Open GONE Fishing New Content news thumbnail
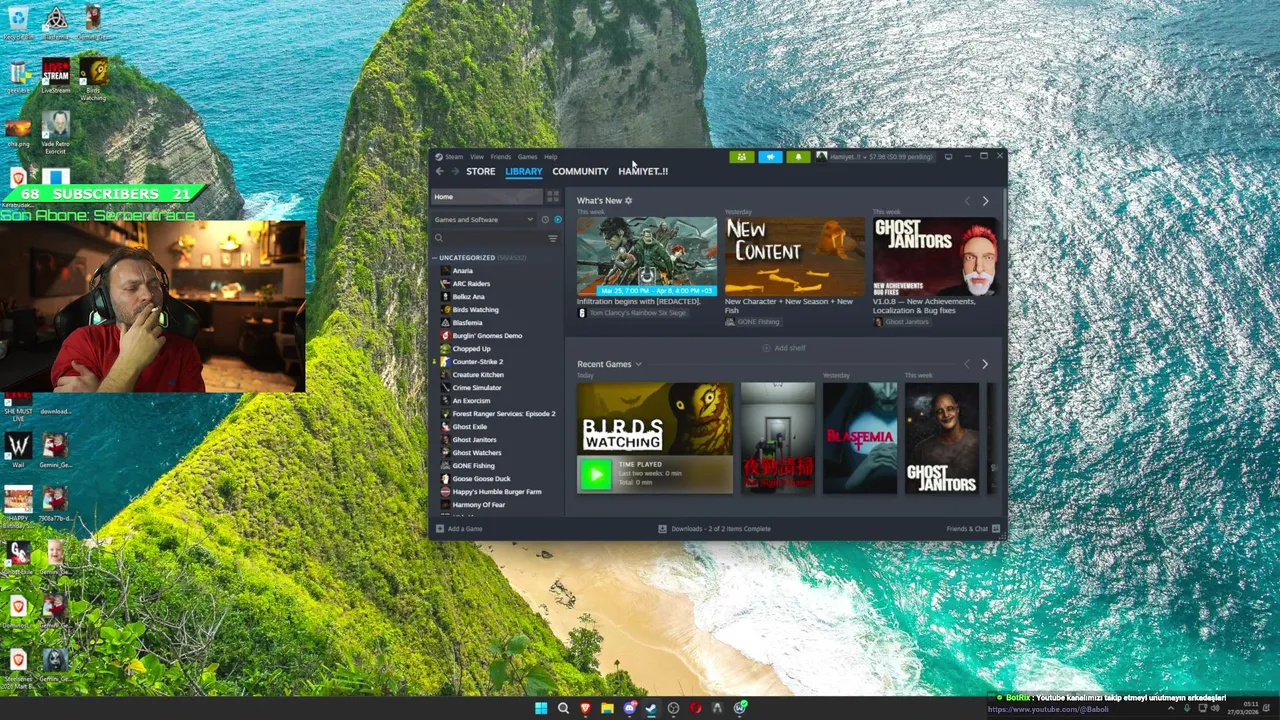 click(794, 256)
